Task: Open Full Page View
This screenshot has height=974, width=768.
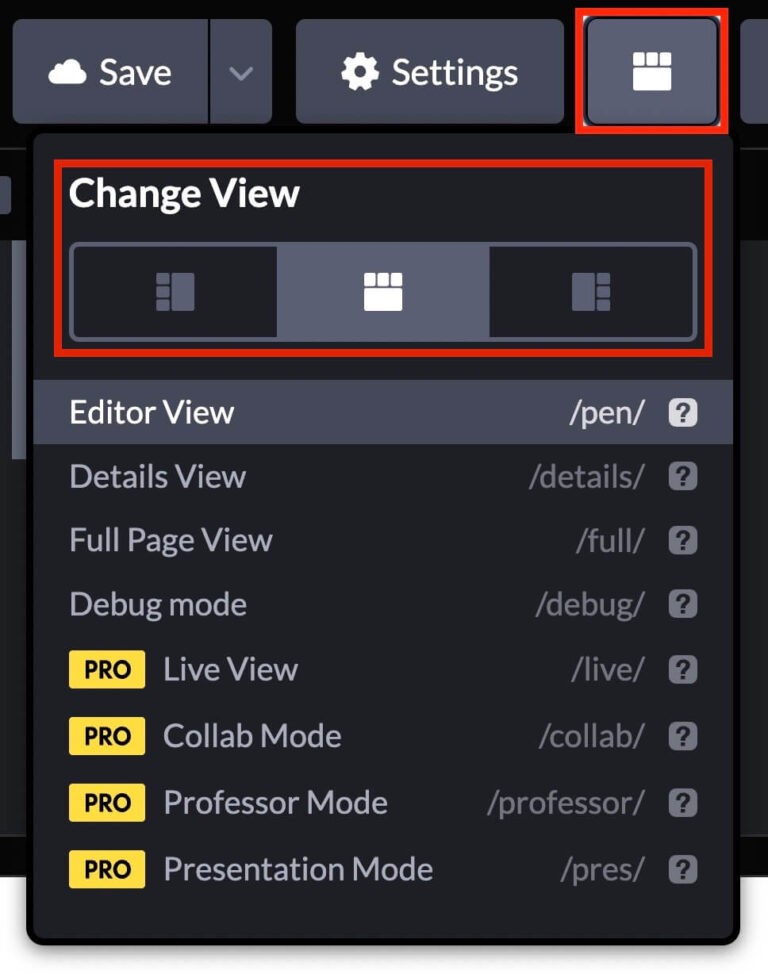Action: click(x=383, y=540)
